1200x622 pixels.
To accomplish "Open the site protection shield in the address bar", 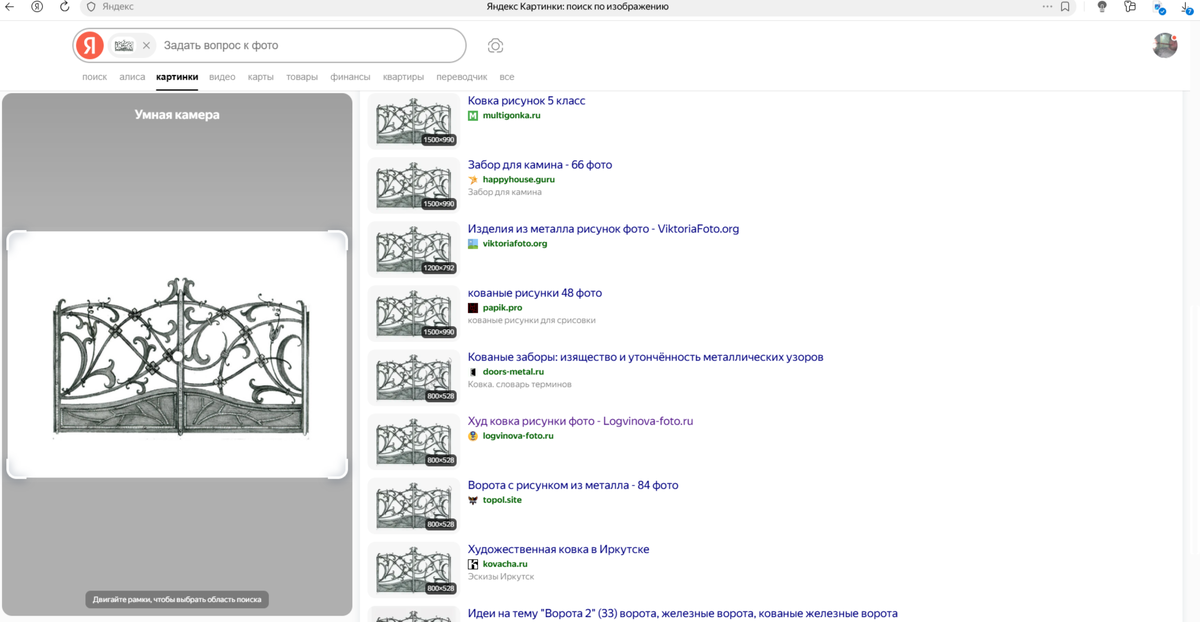I will click(x=91, y=6).
